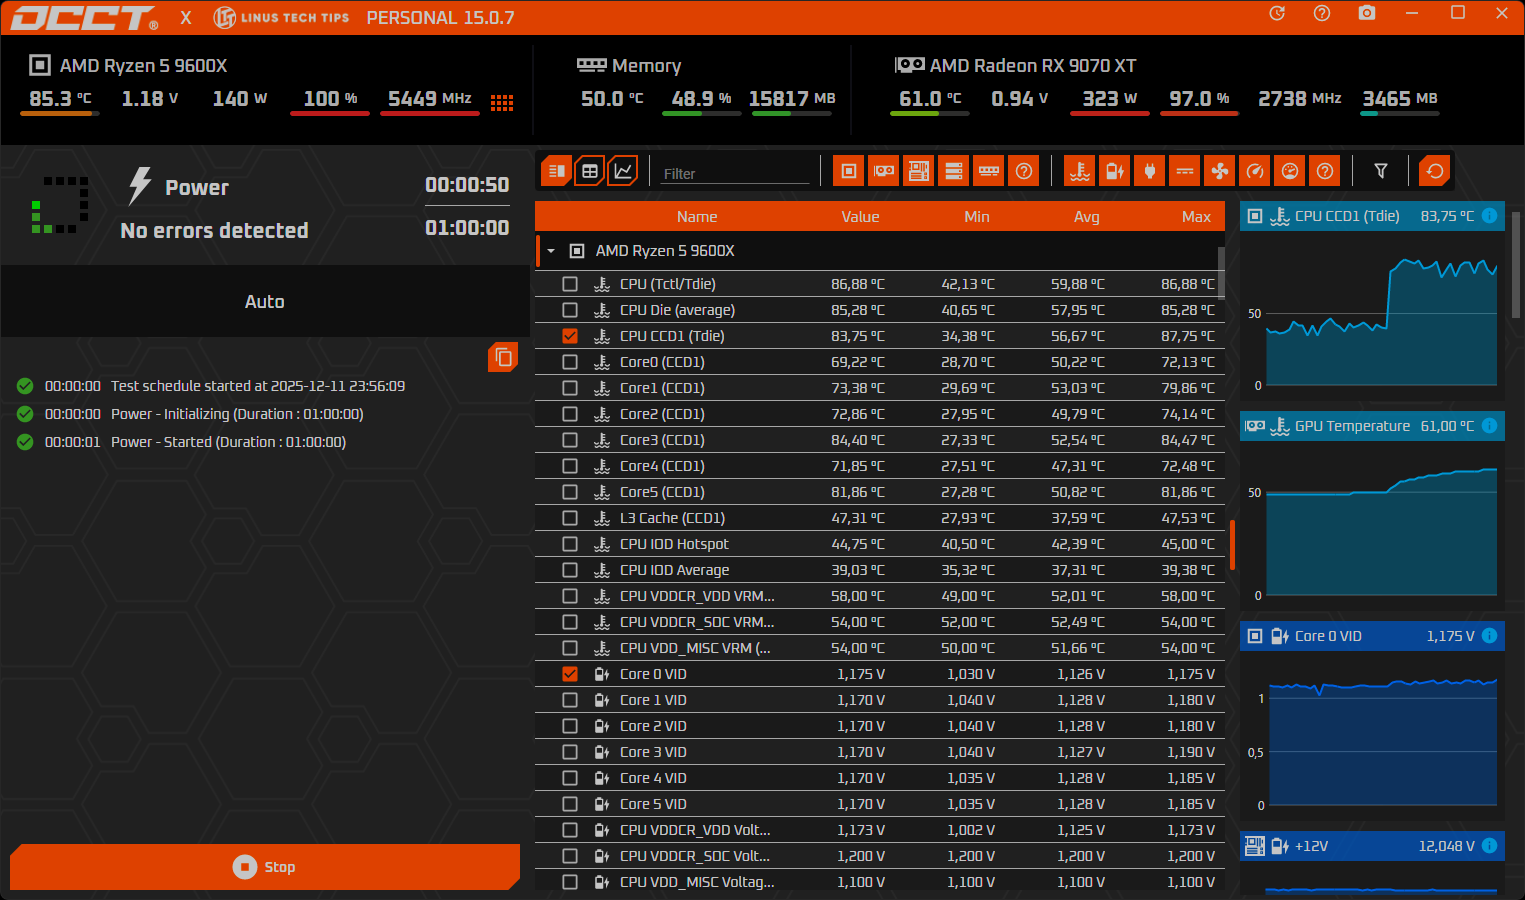Sort by the Avg column header
Viewport: 1525px width, 900px height.
pyautogui.click(x=1087, y=217)
